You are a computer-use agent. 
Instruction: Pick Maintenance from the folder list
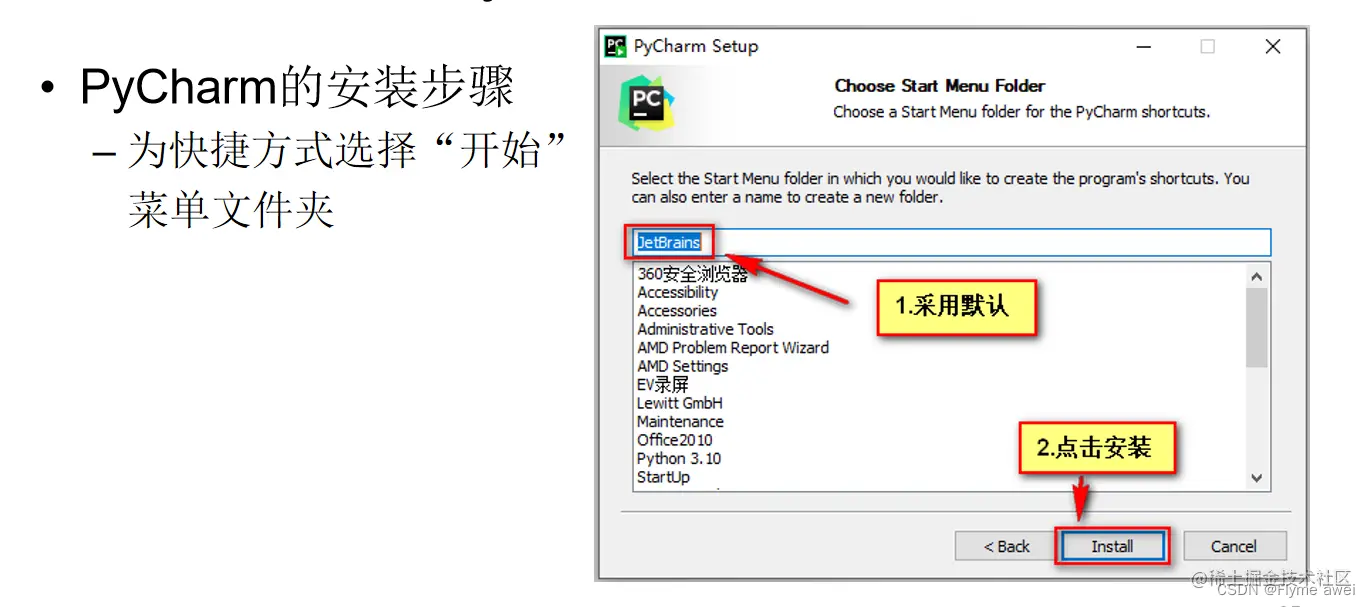coord(680,421)
